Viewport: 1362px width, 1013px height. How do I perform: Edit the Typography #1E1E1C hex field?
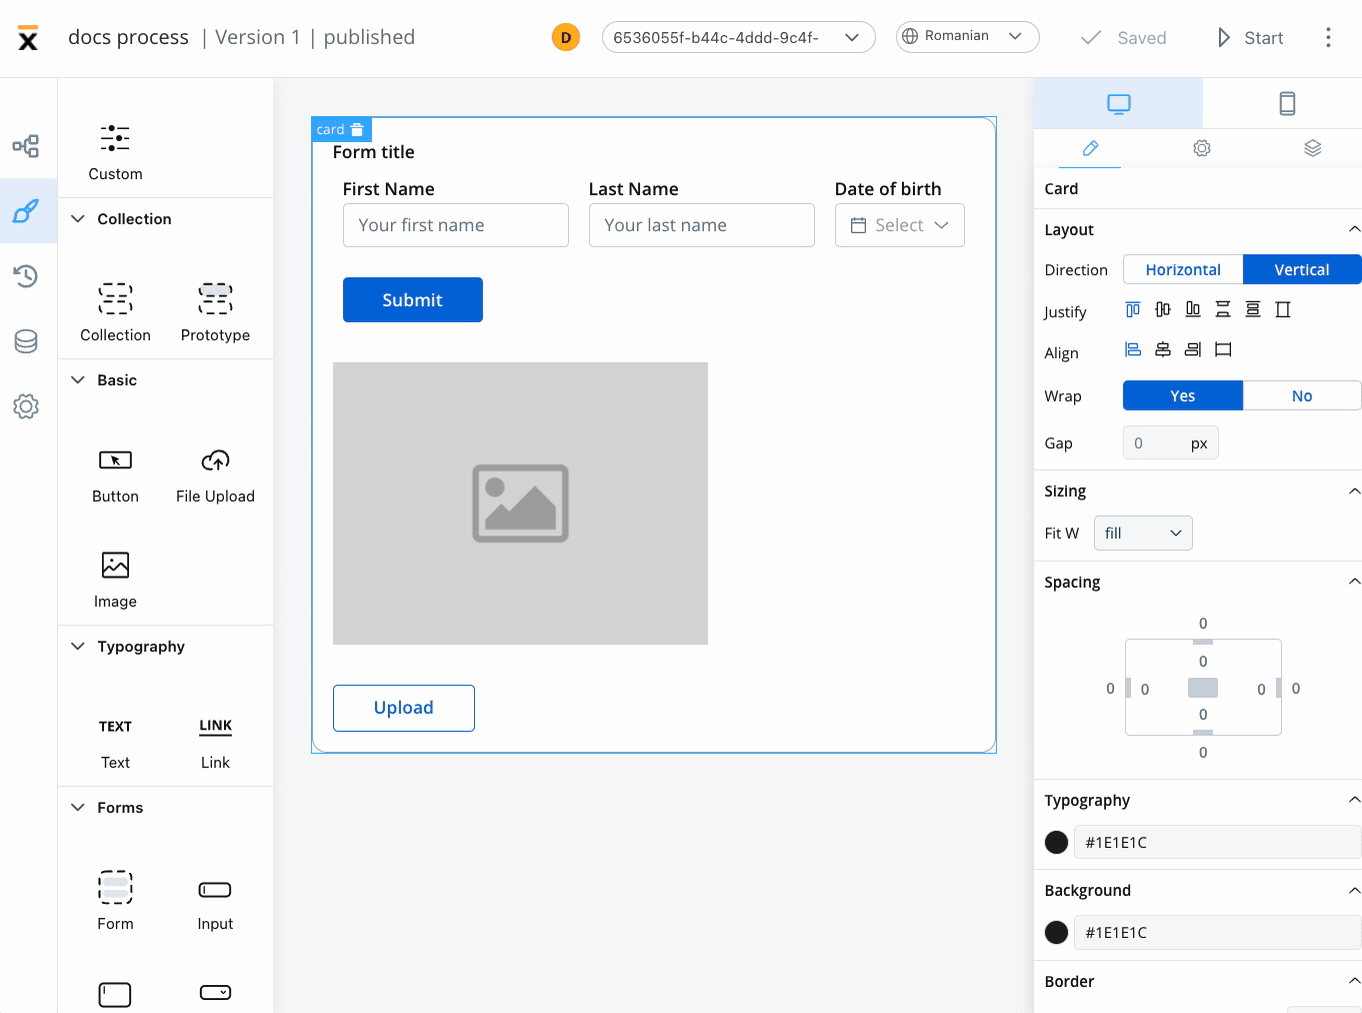coord(1218,842)
